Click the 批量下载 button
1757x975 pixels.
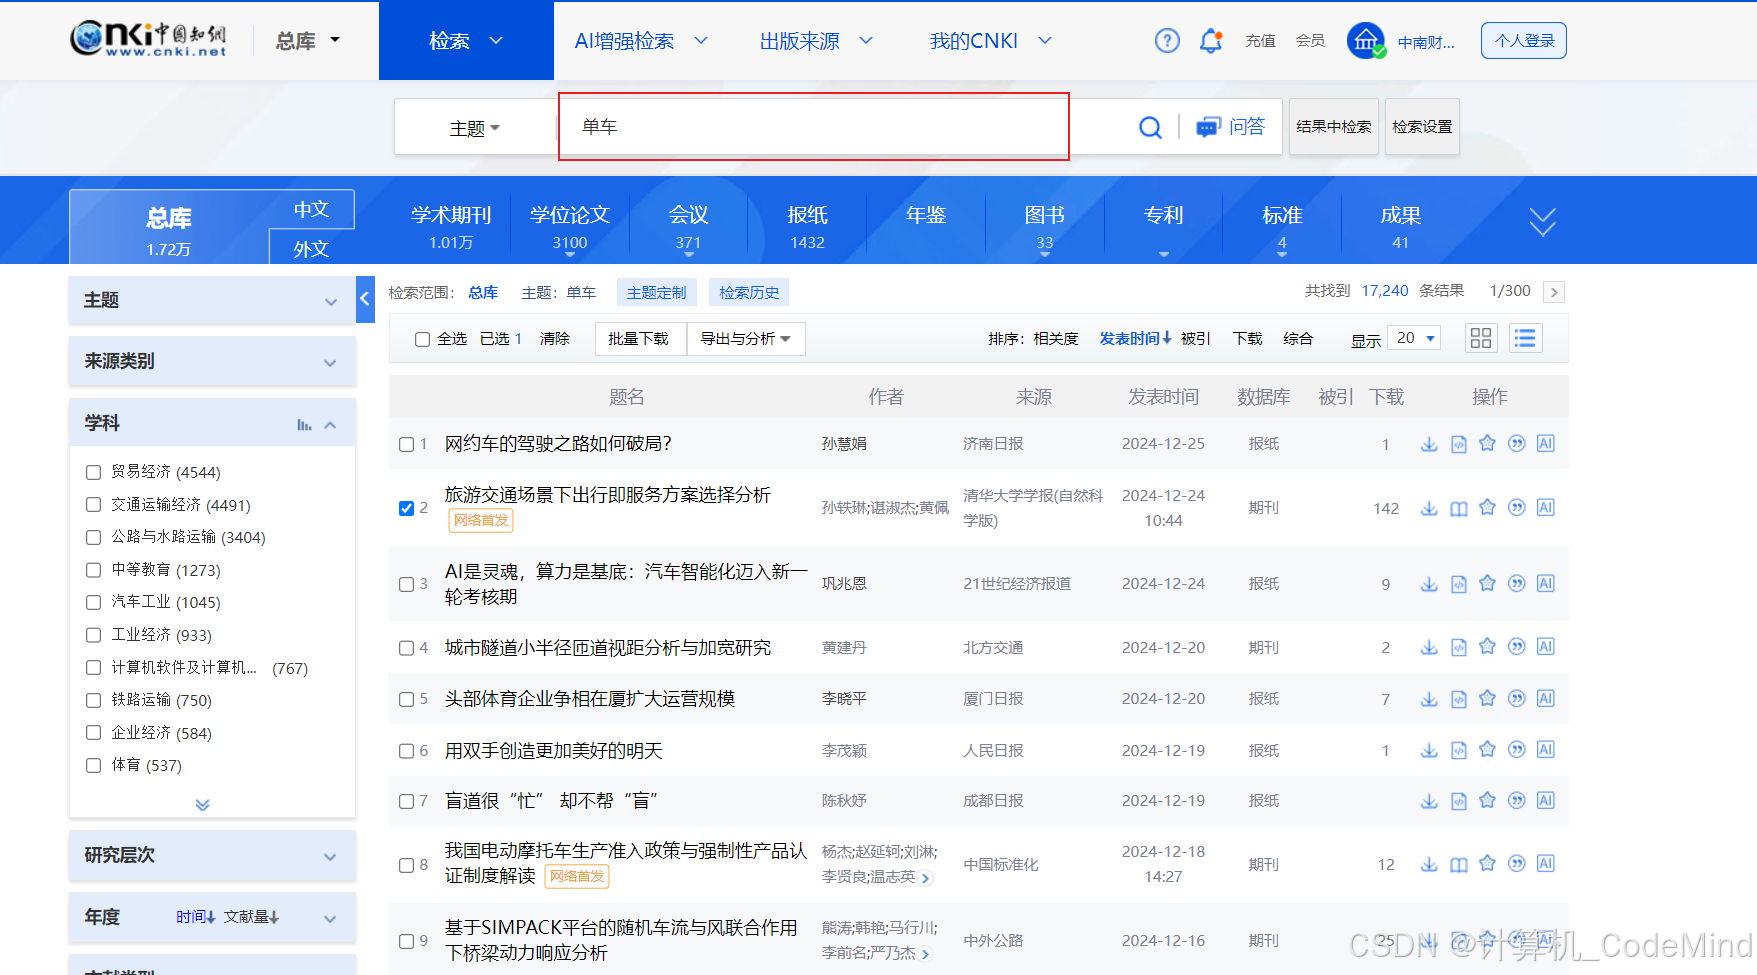pos(639,339)
